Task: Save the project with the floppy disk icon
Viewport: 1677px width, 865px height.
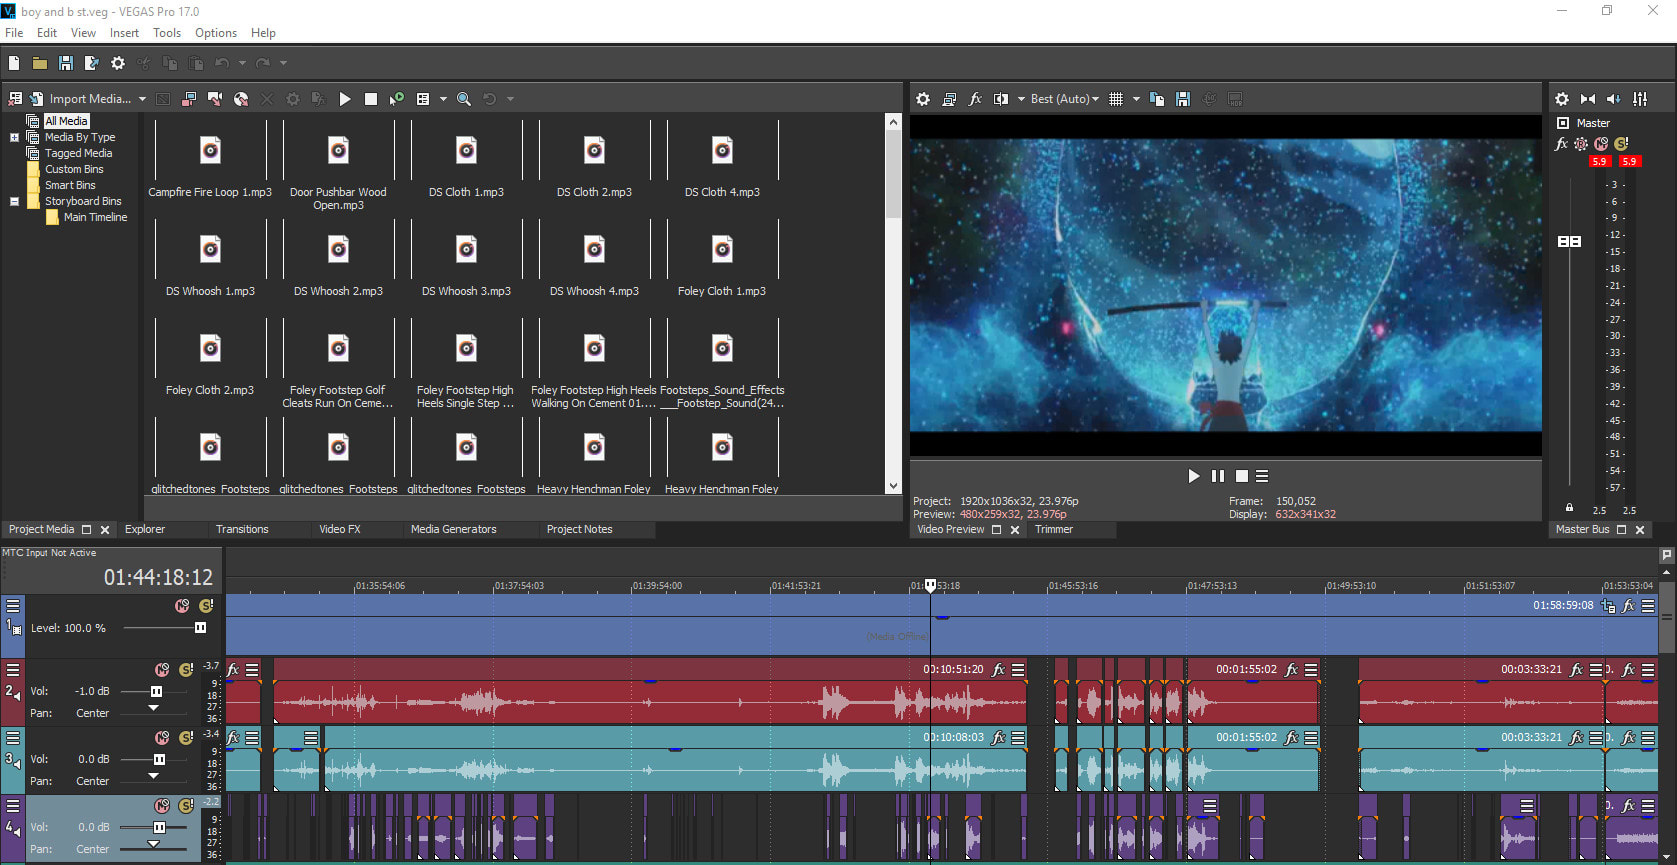Action: [66, 63]
